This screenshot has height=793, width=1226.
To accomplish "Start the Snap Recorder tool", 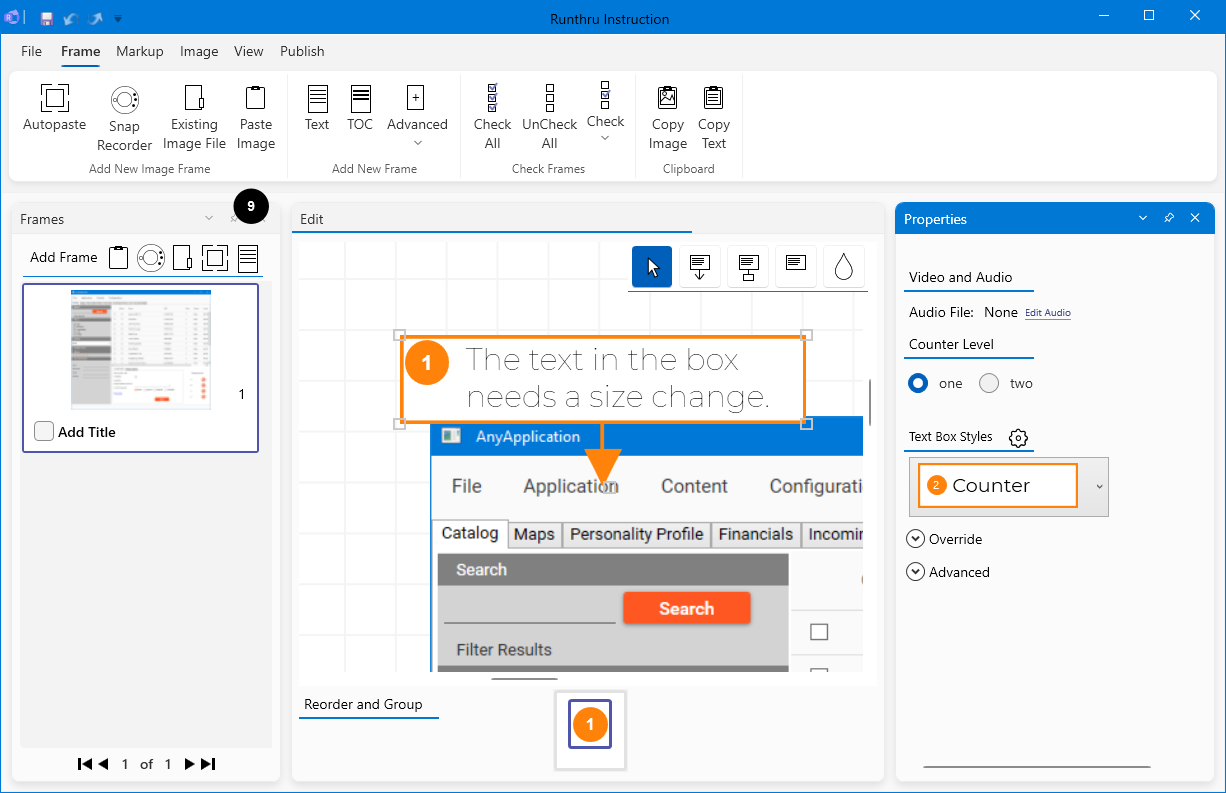I will point(124,100).
